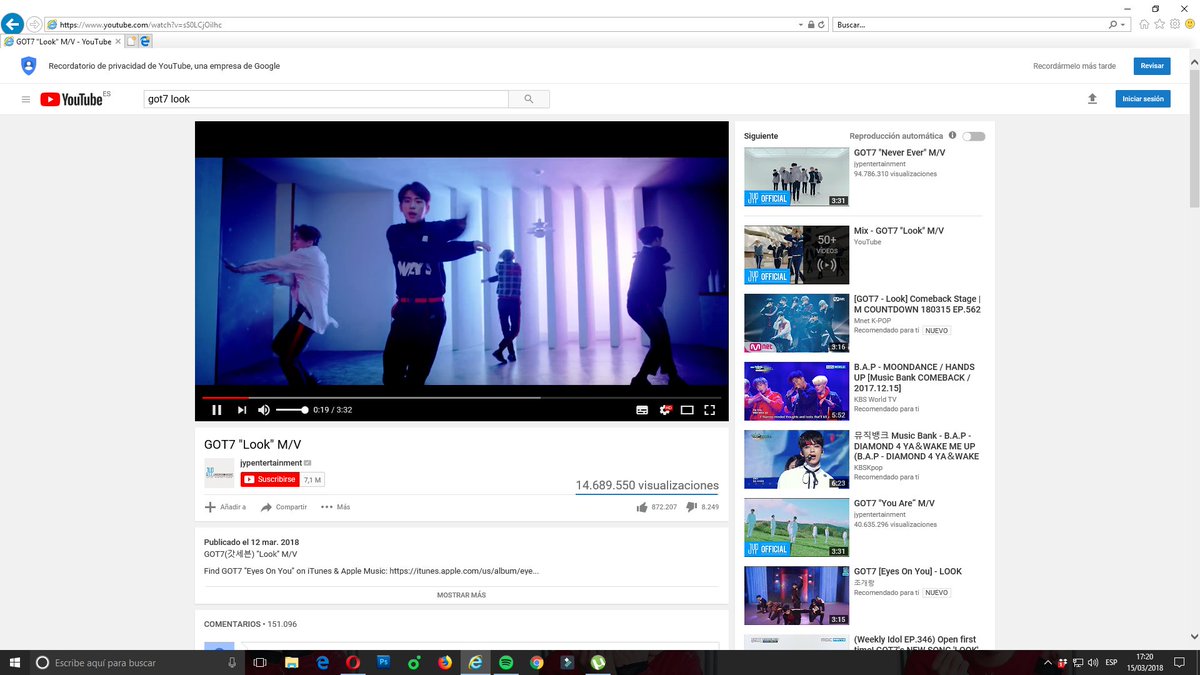Click Iniciar sesión button

point(1143,99)
